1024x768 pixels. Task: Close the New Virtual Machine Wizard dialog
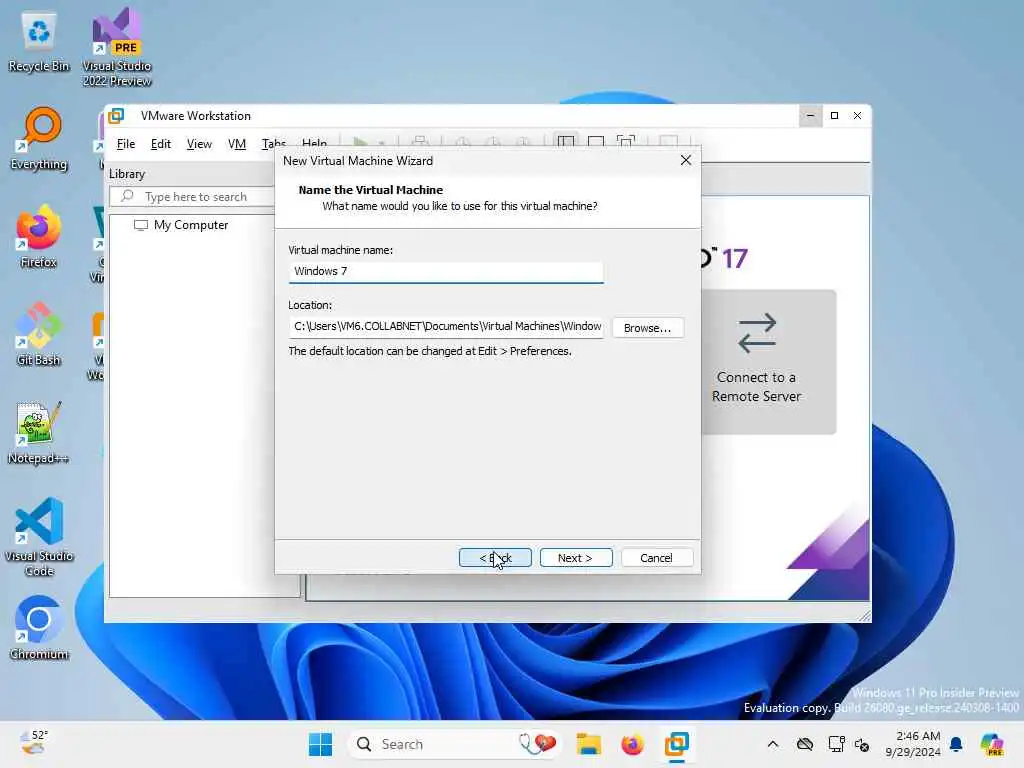tap(686, 161)
